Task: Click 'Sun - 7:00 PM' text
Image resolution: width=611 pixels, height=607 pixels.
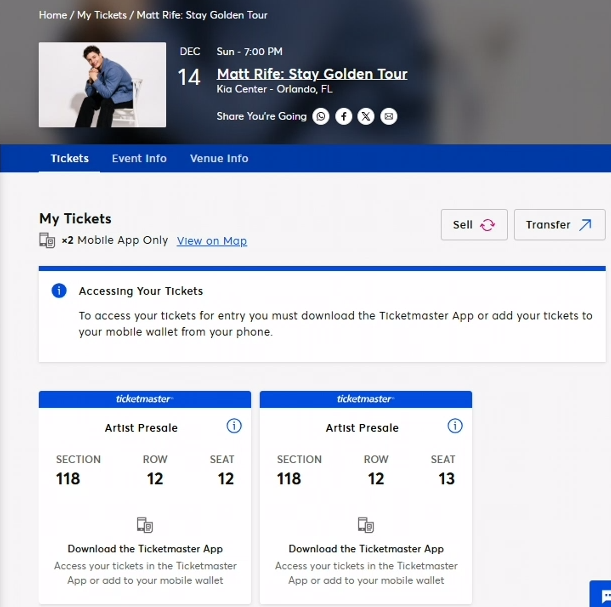Action: tap(250, 51)
